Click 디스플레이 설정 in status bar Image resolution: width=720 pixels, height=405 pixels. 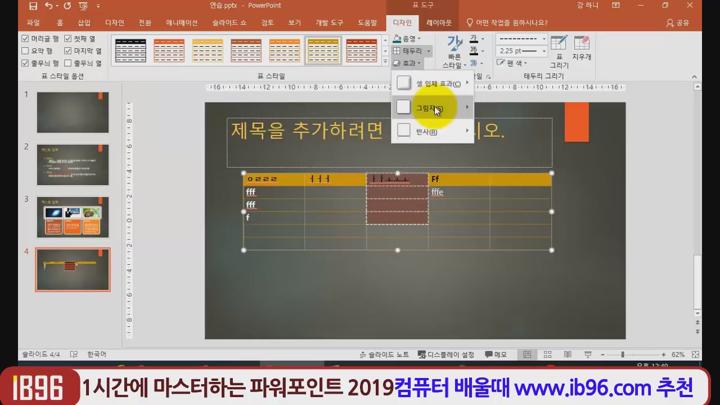446,354
